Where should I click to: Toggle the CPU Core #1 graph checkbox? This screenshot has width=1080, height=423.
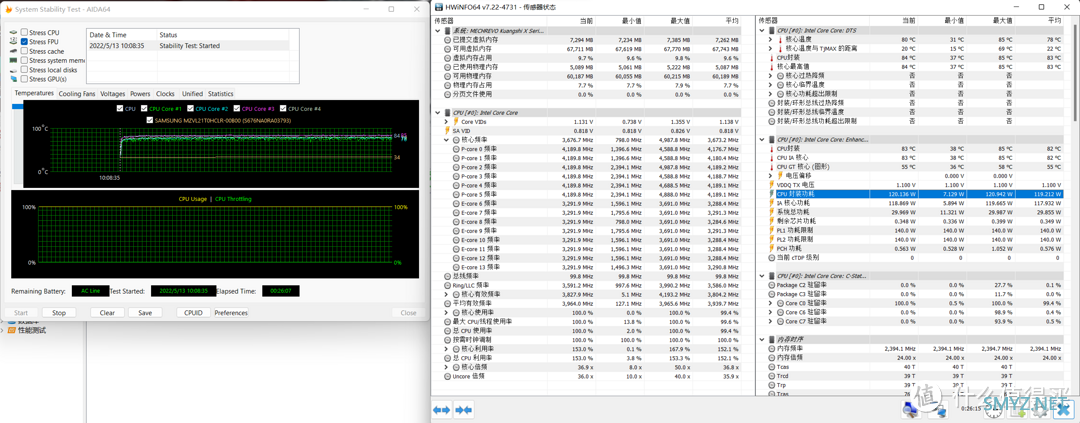pyautogui.click(x=144, y=109)
